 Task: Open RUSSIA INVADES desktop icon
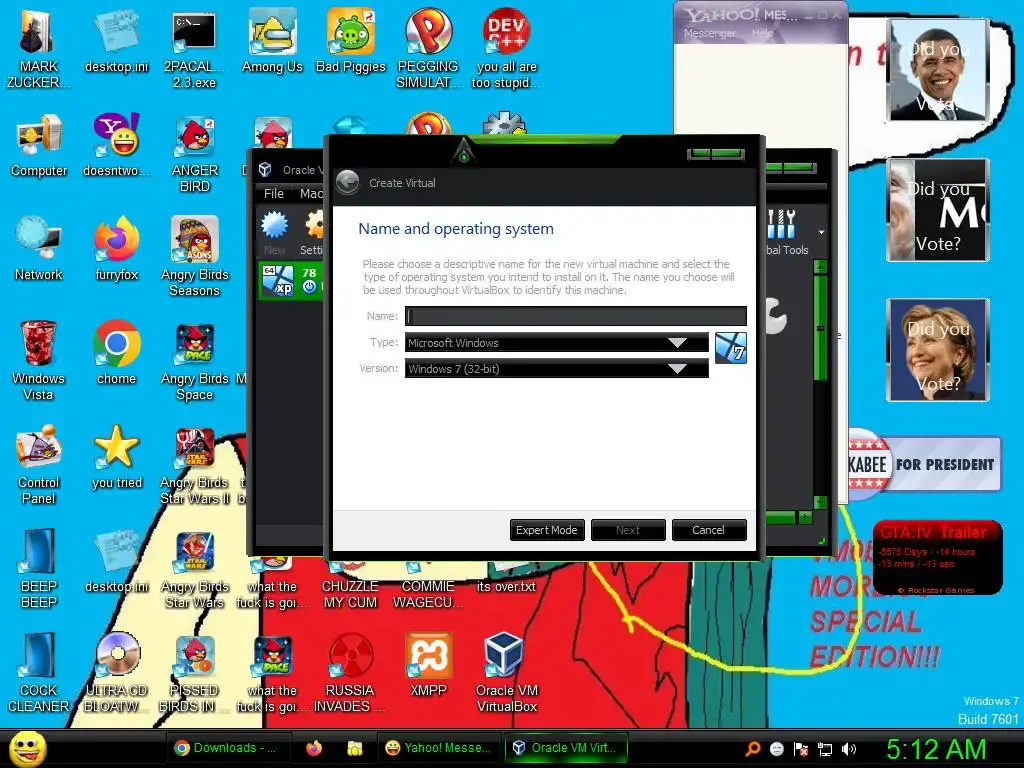351,673
